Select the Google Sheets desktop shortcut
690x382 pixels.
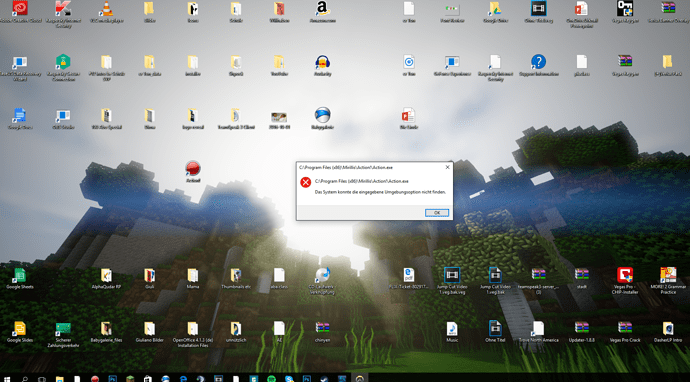click(20, 279)
